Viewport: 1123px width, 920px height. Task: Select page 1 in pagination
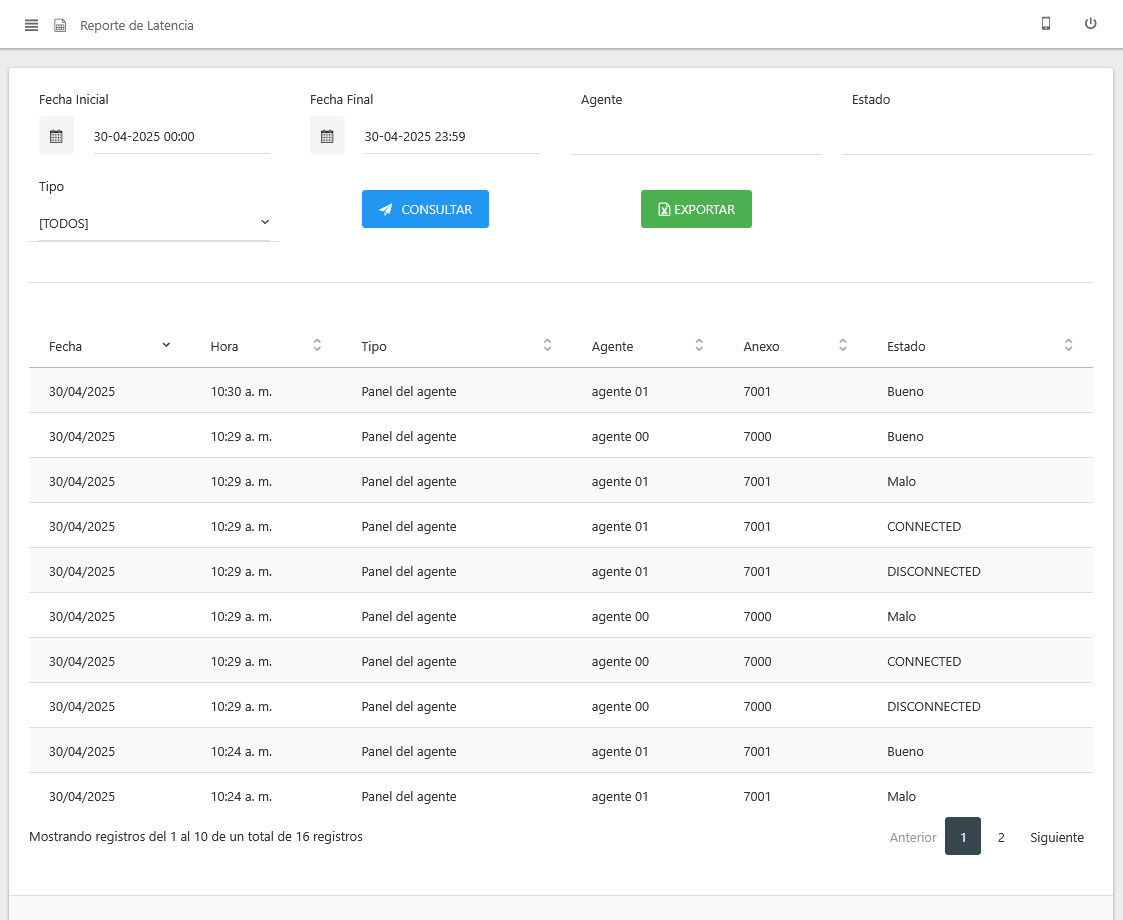[x=963, y=836]
